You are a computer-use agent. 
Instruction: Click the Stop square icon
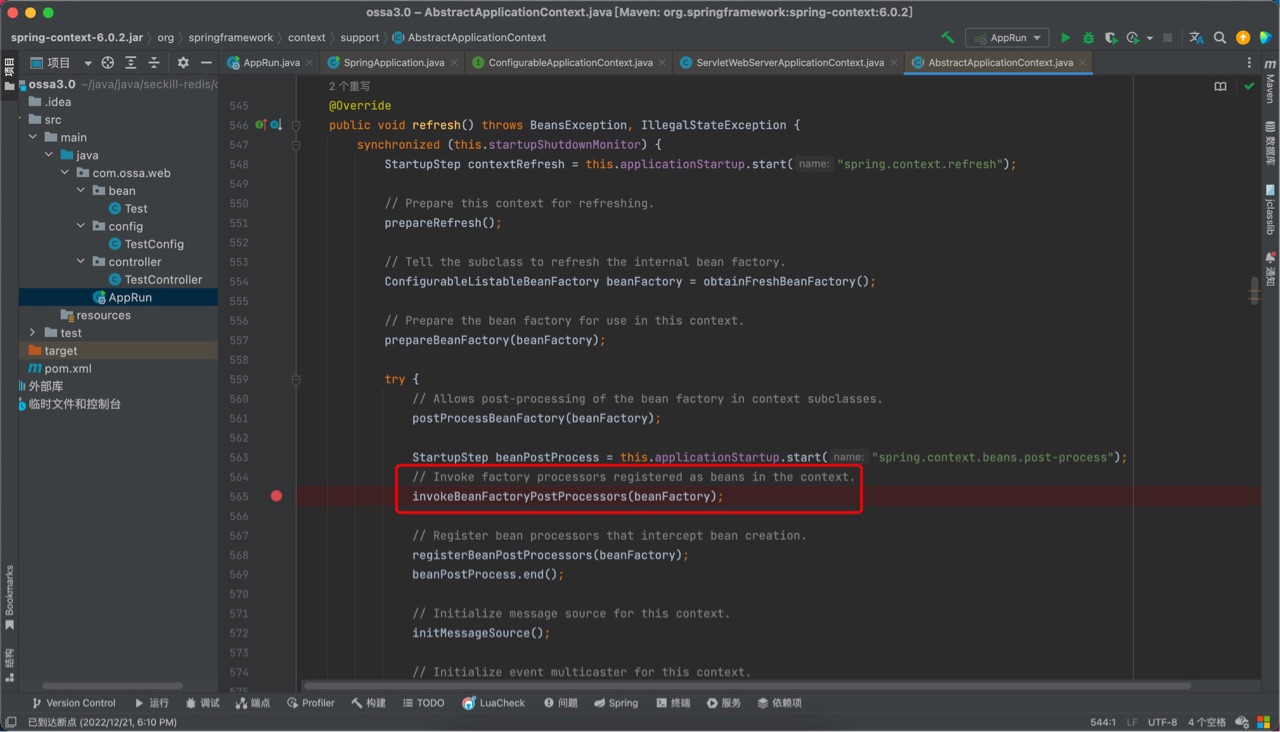point(1167,38)
